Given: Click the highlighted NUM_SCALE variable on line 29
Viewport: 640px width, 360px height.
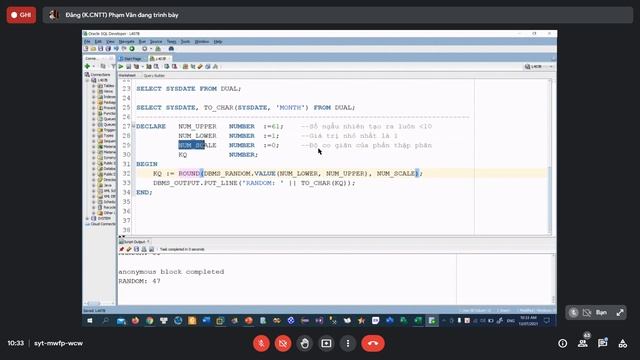Looking at the screenshot, I should click(x=198, y=145).
